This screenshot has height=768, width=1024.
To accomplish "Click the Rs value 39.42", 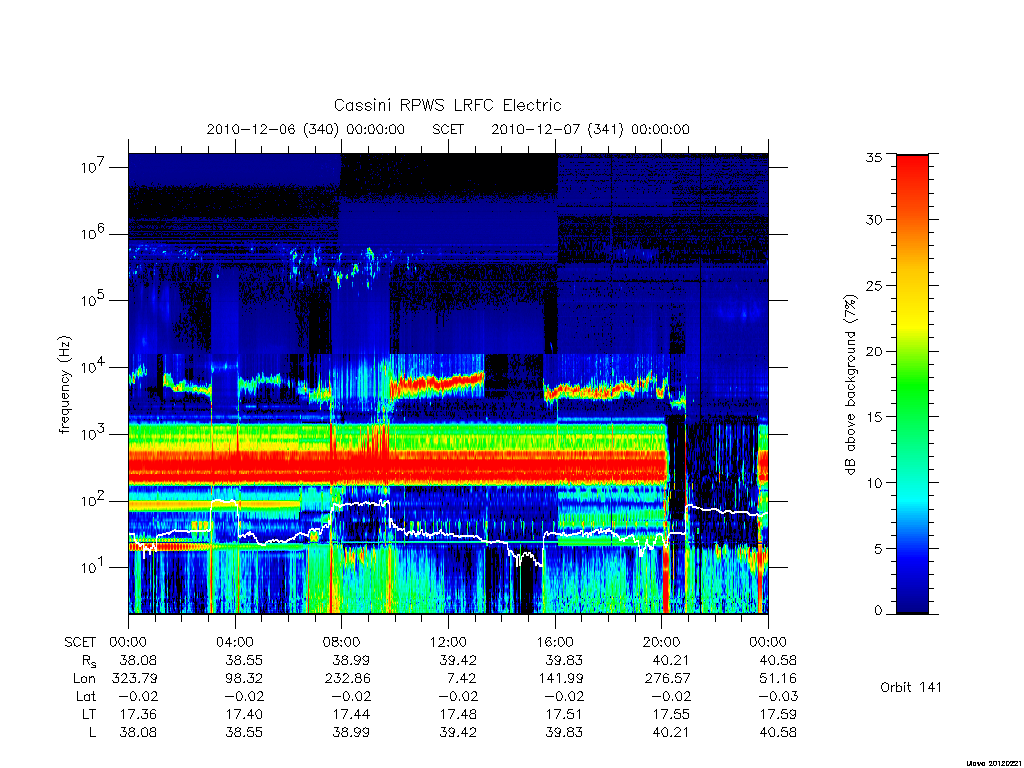I will click(x=458, y=660).
